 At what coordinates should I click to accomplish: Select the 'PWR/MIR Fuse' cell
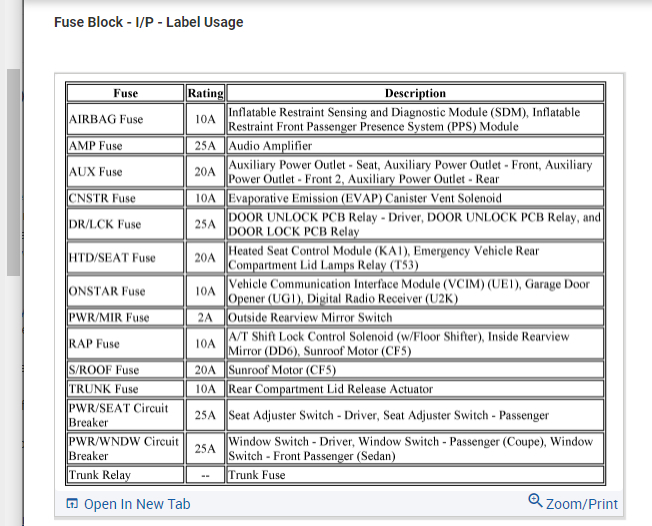point(125,317)
